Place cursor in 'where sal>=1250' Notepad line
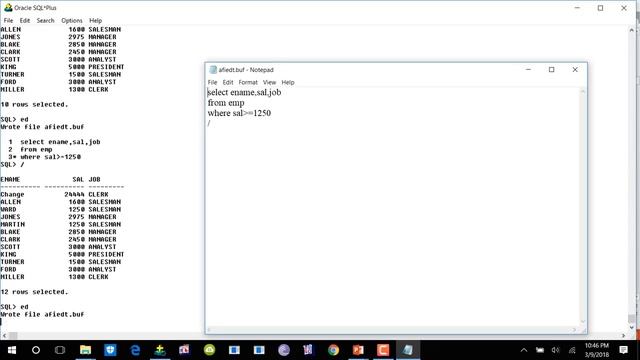The width and height of the screenshot is (640, 360). tap(239, 113)
